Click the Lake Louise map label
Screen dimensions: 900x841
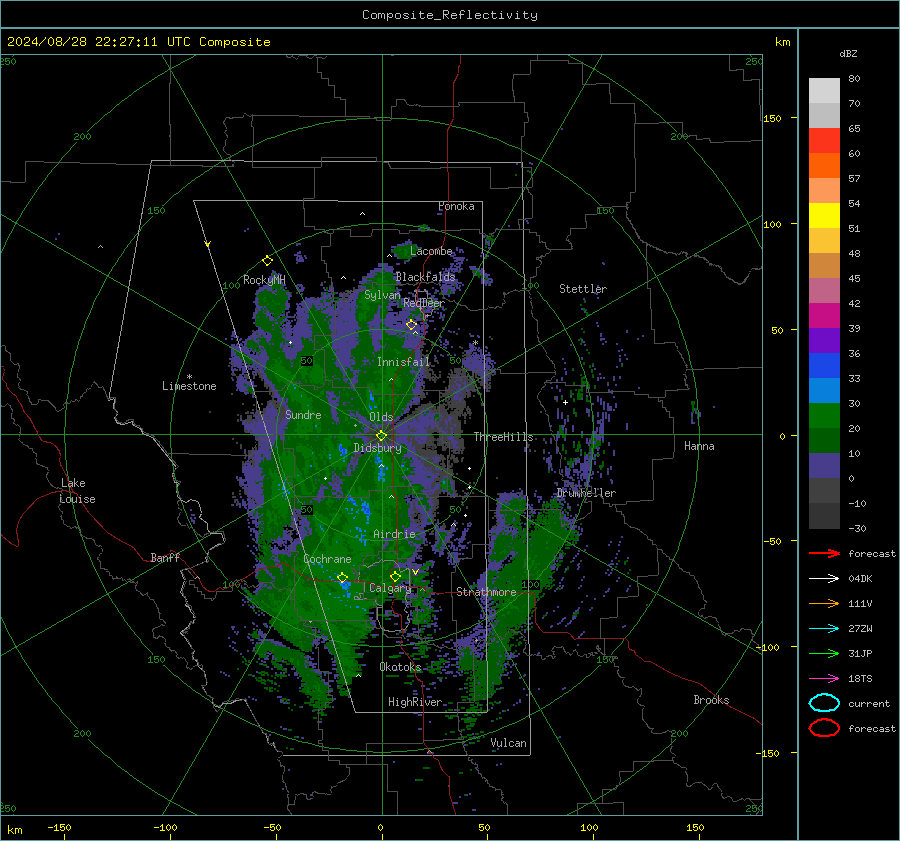coord(78,491)
